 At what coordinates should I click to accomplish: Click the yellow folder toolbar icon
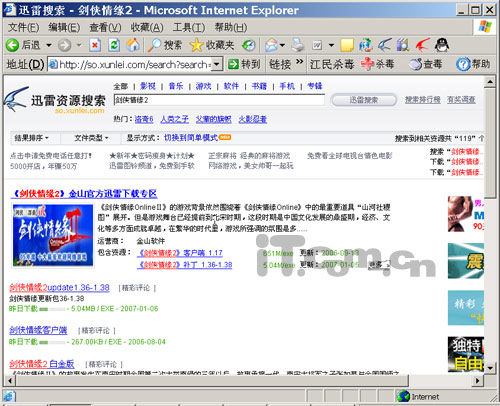(x=347, y=45)
